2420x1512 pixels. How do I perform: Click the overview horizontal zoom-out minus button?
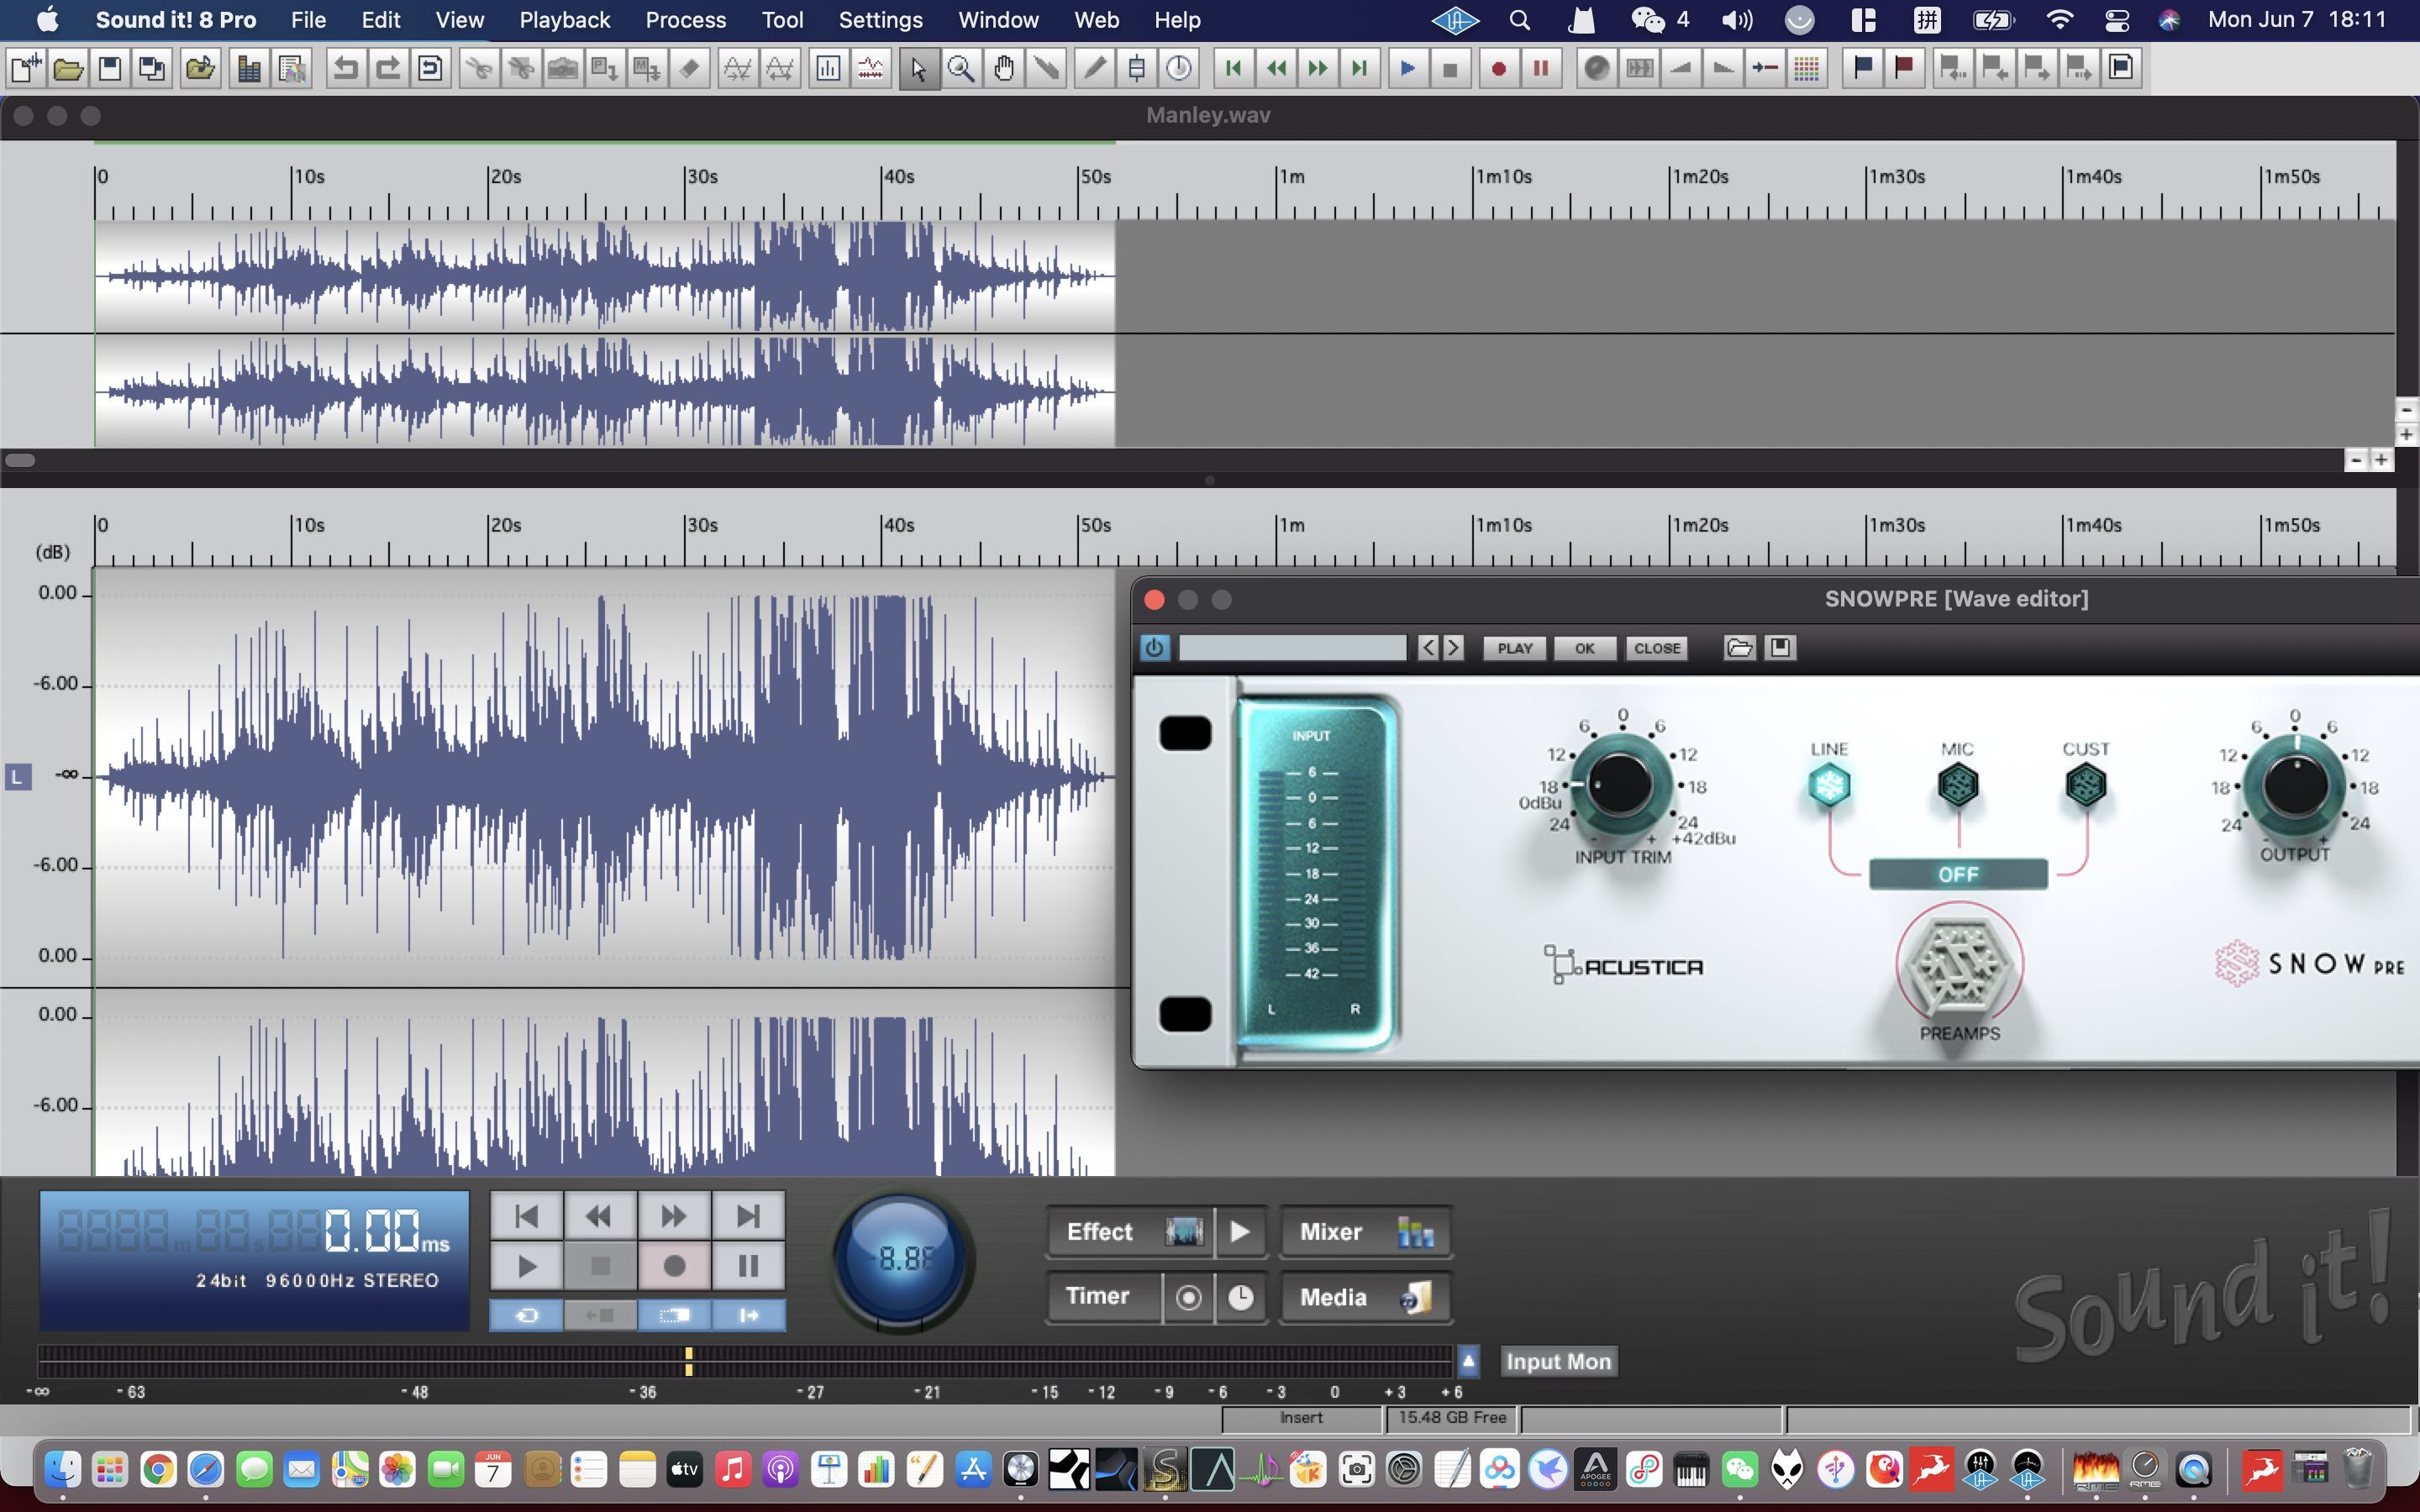[2357, 460]
